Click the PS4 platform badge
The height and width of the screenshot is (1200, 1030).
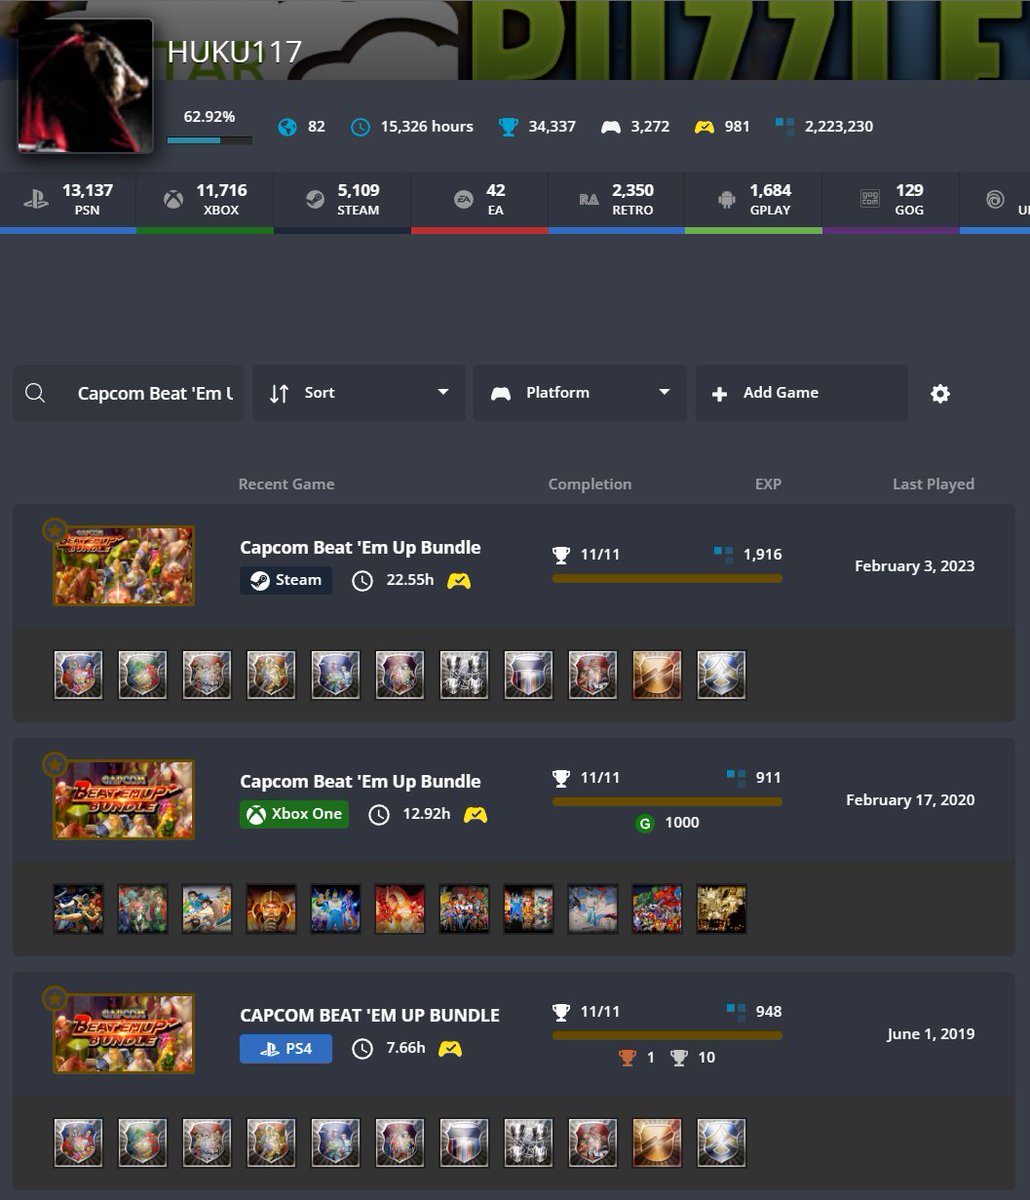(286, 1048)
